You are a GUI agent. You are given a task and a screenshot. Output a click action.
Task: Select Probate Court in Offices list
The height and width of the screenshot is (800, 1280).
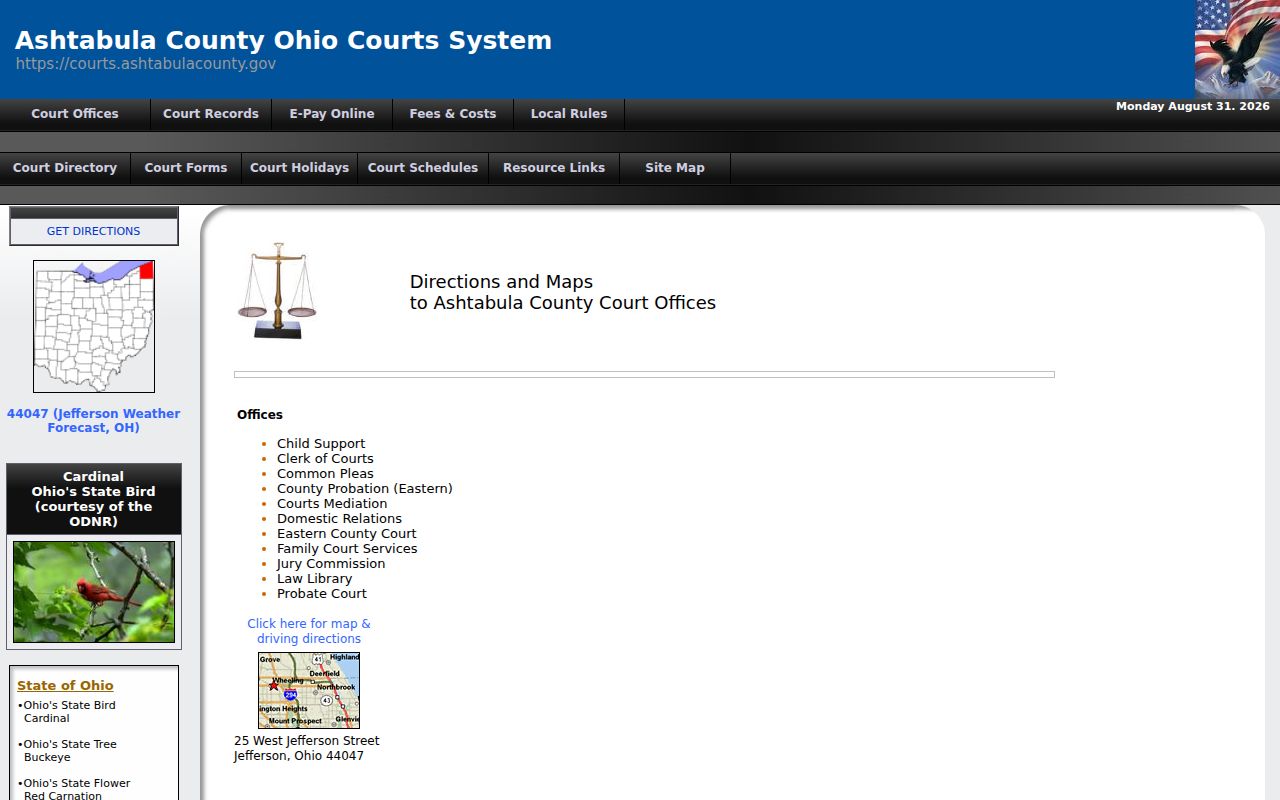[x=322, y=594]
